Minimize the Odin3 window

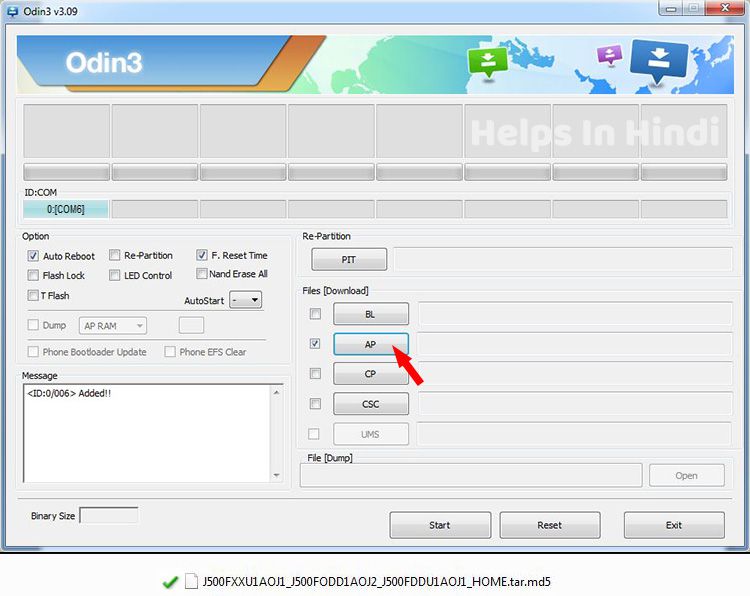click(671, 8)
